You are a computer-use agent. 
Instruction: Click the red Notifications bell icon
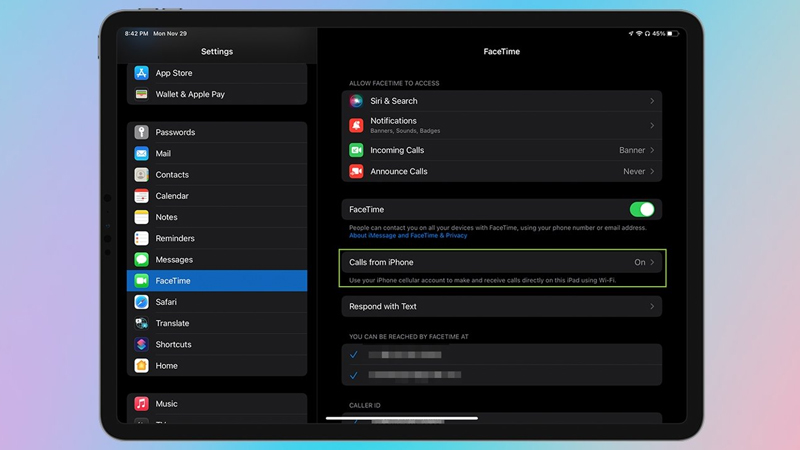click(356, 125)
